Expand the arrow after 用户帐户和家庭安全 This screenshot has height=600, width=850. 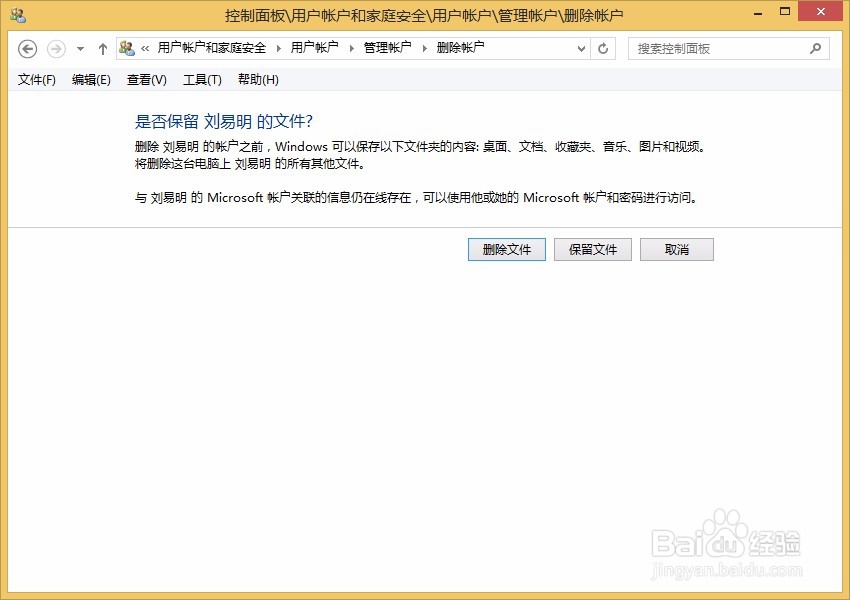279,48
